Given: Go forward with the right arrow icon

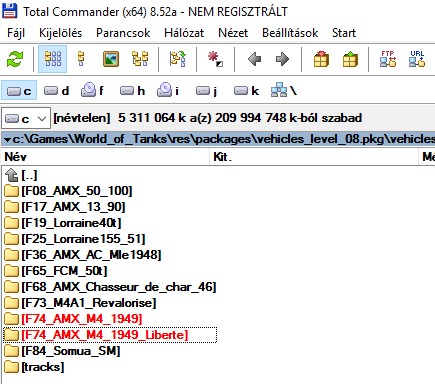Looking at the screenshot, I should tap(283, 59).
